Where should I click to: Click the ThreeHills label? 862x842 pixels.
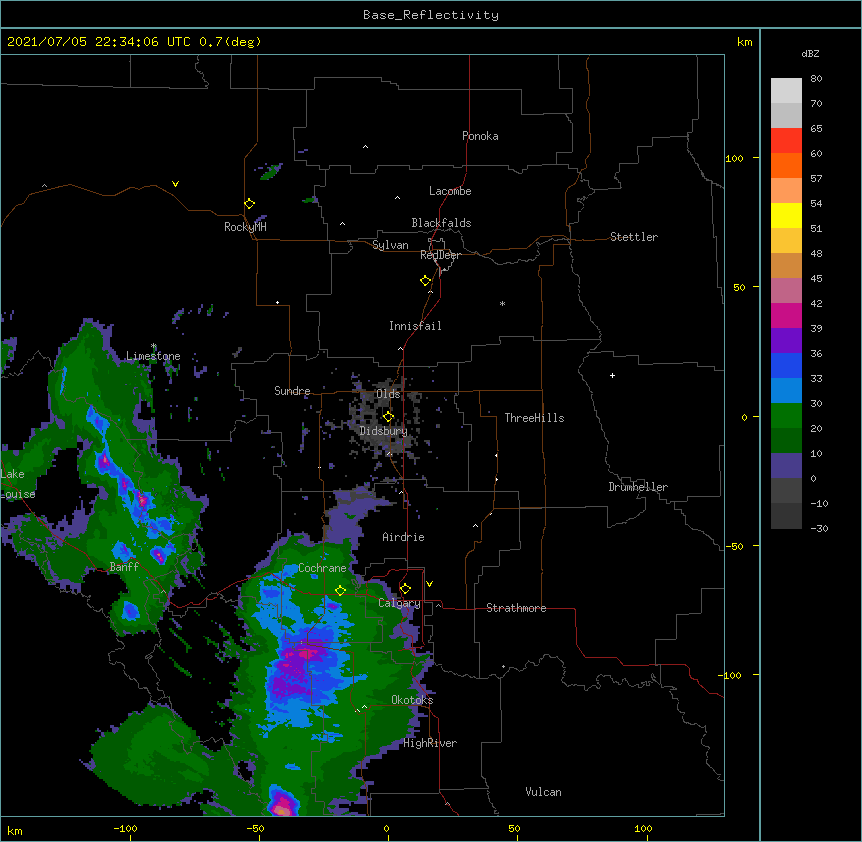[534, 418]
